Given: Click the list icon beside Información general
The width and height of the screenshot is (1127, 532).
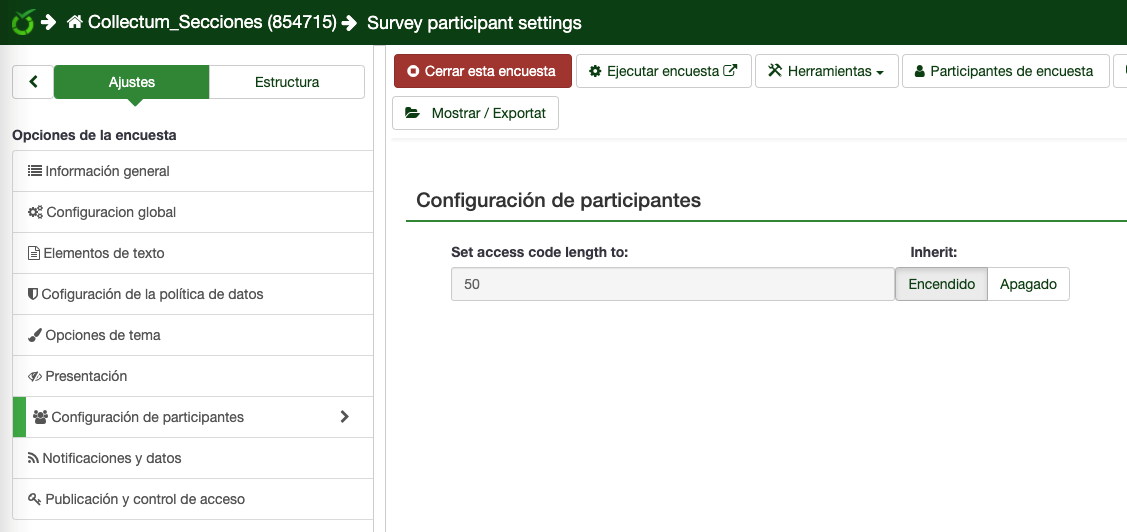Looking at the screenshot, I should (34, 171).
